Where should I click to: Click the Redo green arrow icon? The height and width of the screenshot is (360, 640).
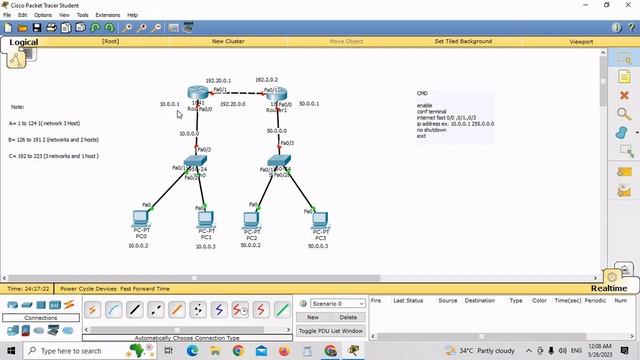pyautogui.click(x=109, y=28)
